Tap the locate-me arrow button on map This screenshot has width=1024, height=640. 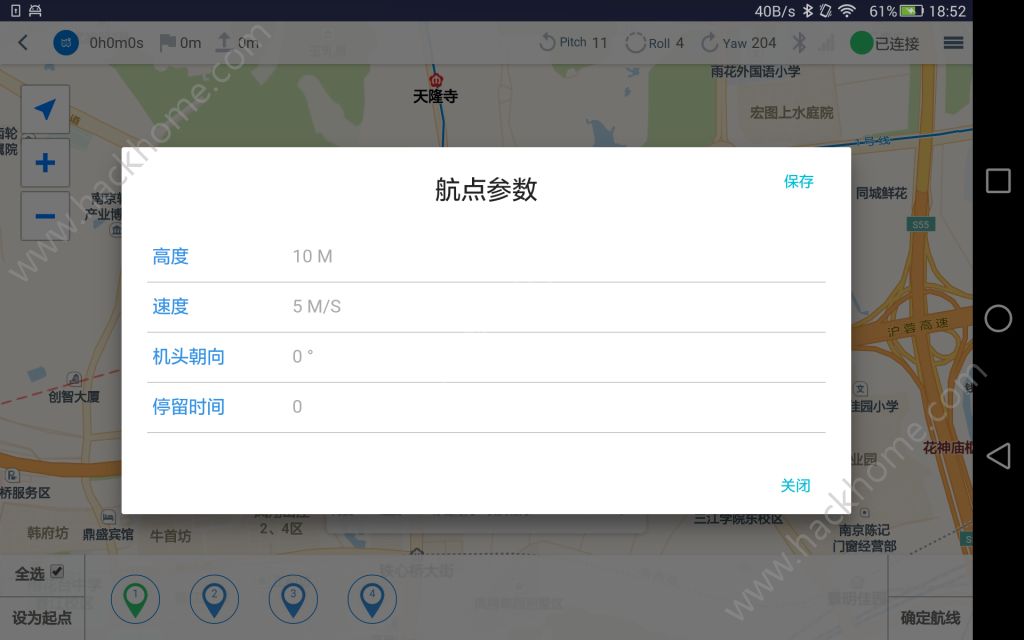45,110
